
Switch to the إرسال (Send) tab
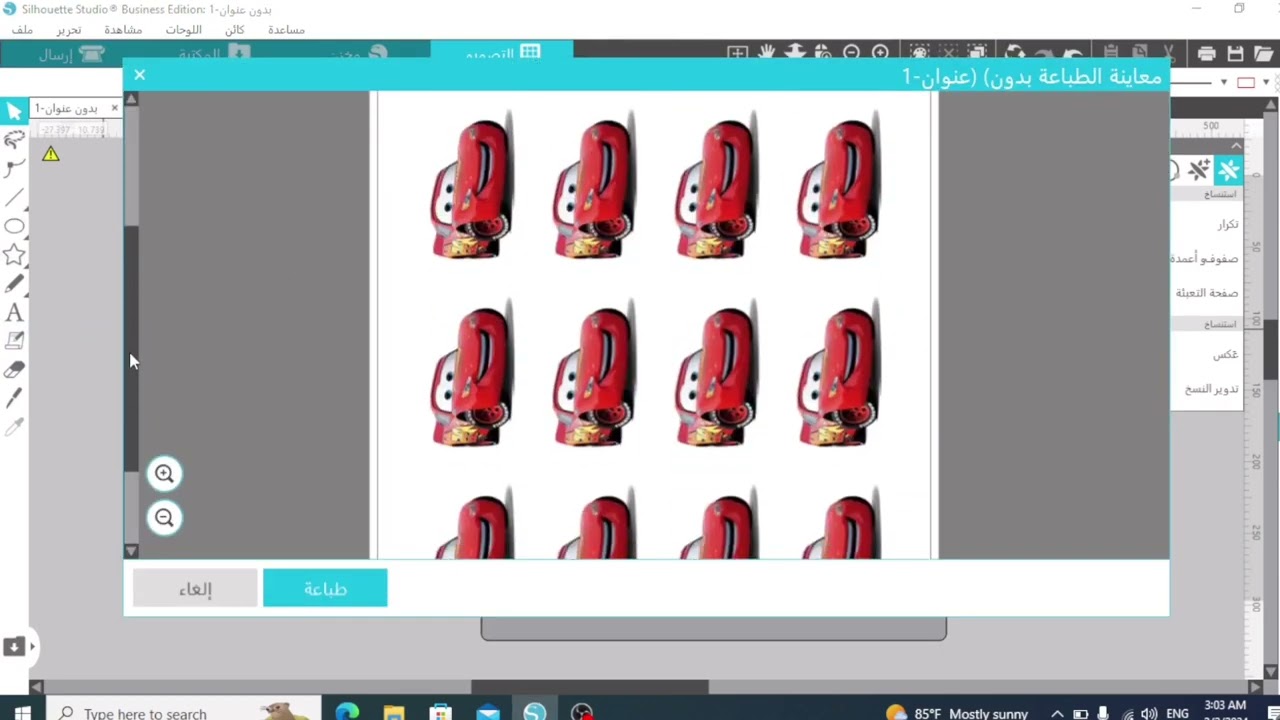70,54
